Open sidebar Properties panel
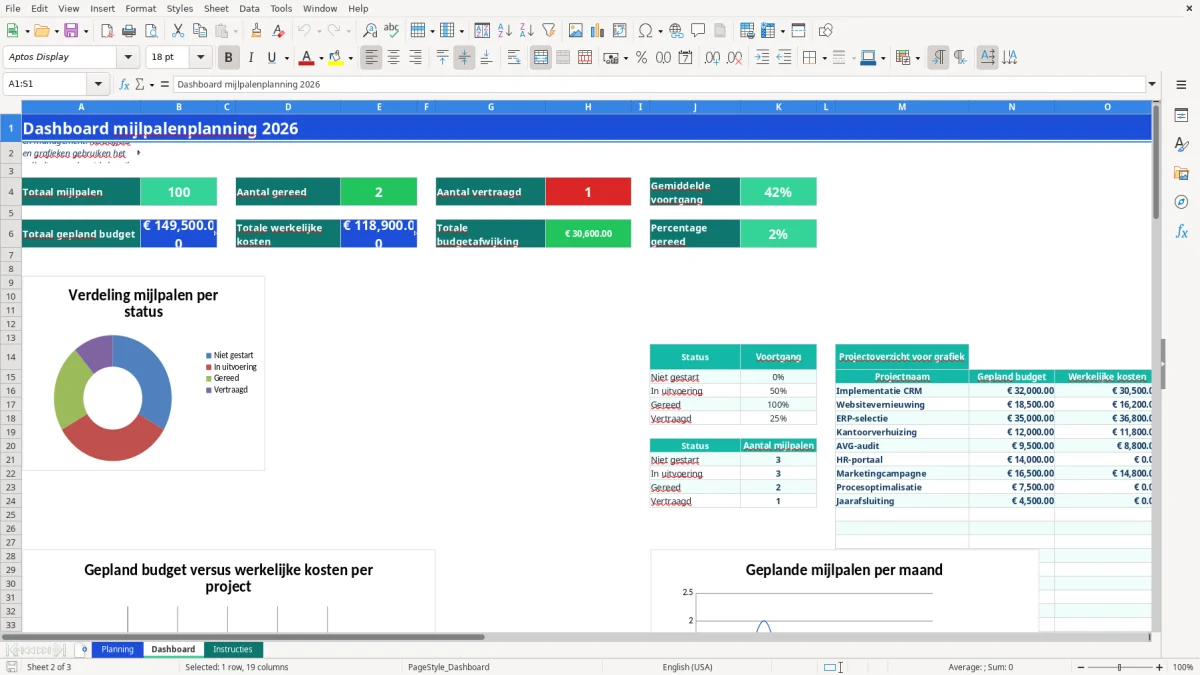This screenshot has height=675, width=1200. pos(1181,115)
